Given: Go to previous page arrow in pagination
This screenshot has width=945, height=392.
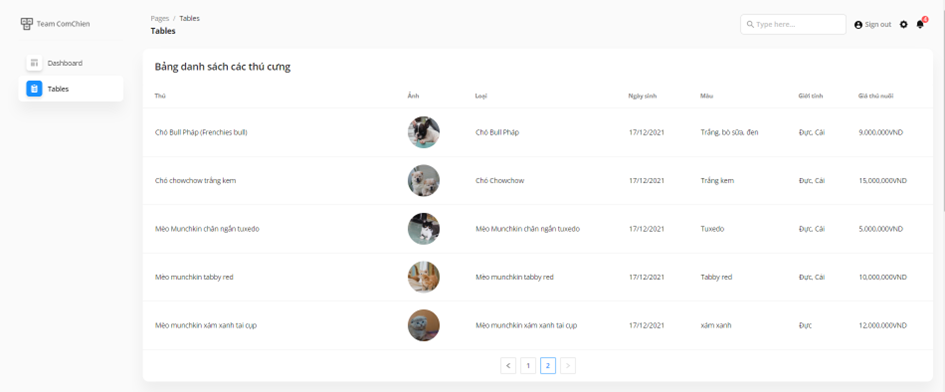Looking at the screenshot, I should (x=508, y=365).
